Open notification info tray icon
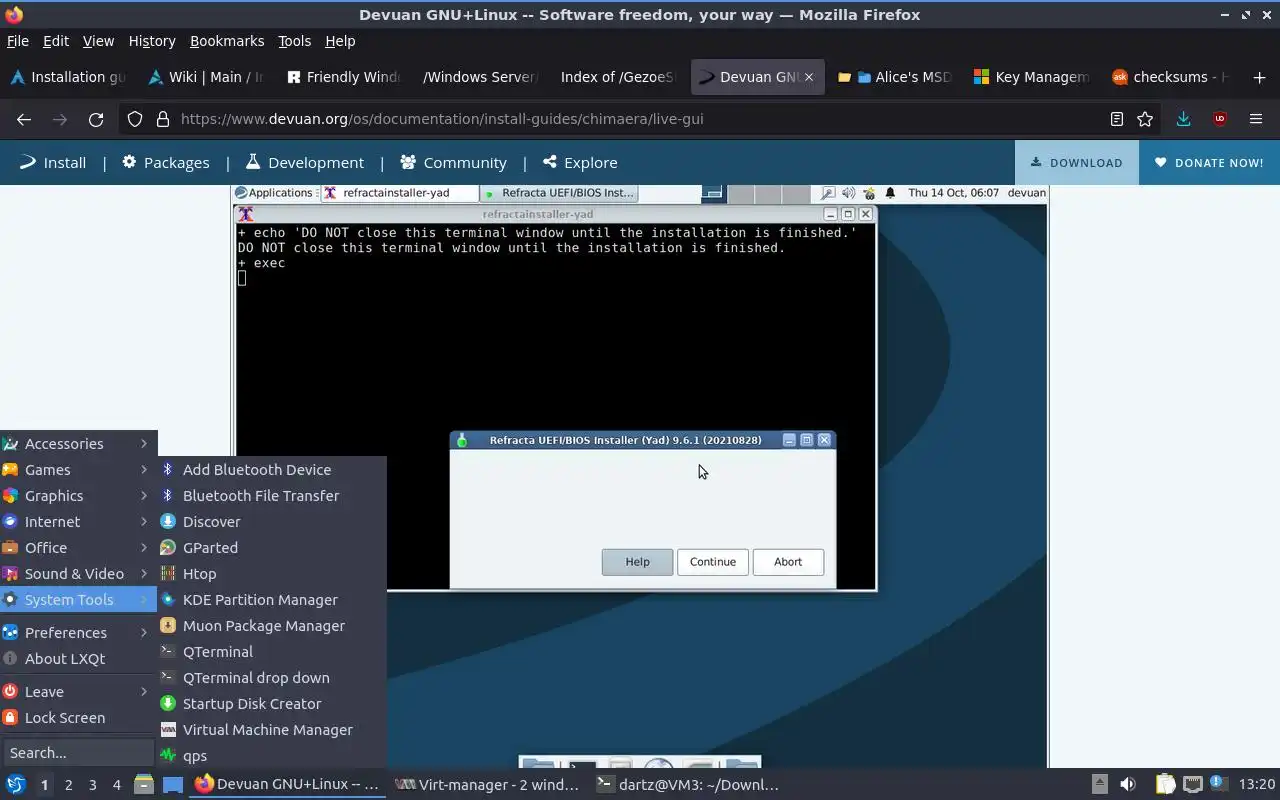The height and width of the screenshot is (800, 1280). click(x=1218, y=784)
